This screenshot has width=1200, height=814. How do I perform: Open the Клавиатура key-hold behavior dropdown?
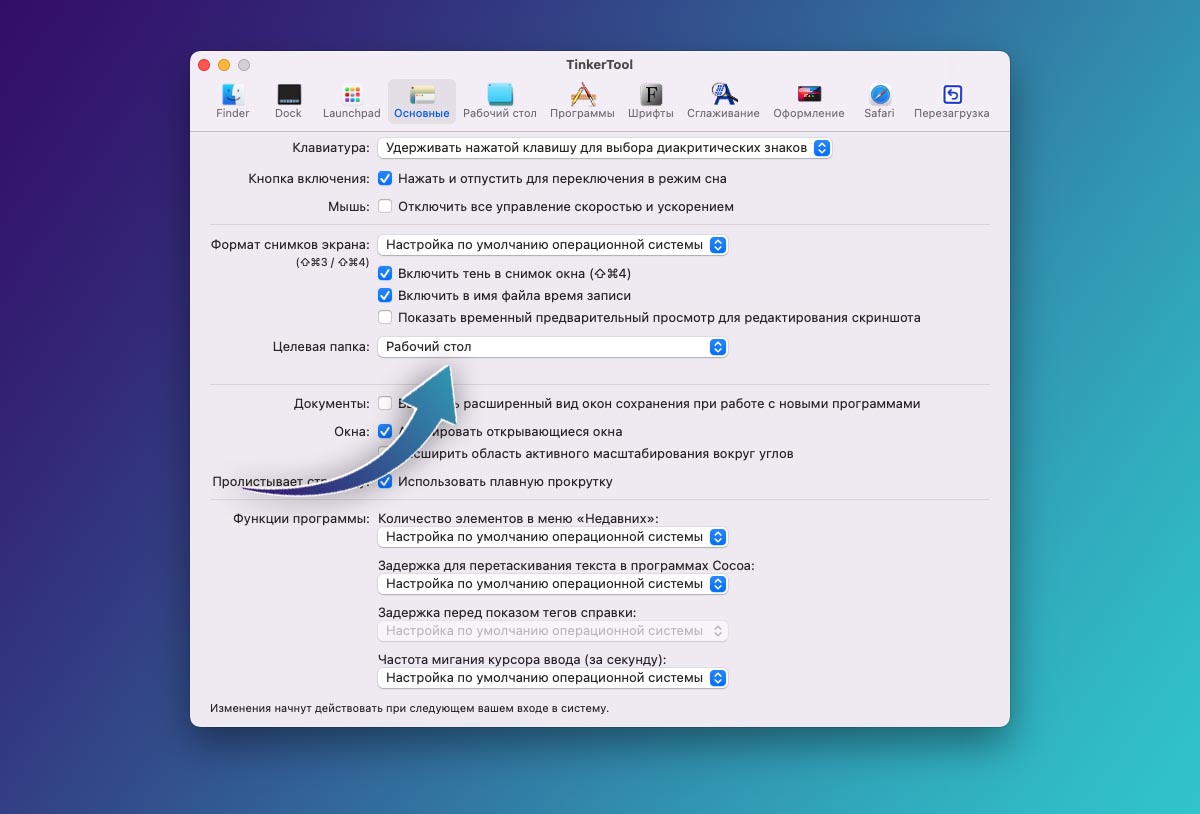coord(605,148)
